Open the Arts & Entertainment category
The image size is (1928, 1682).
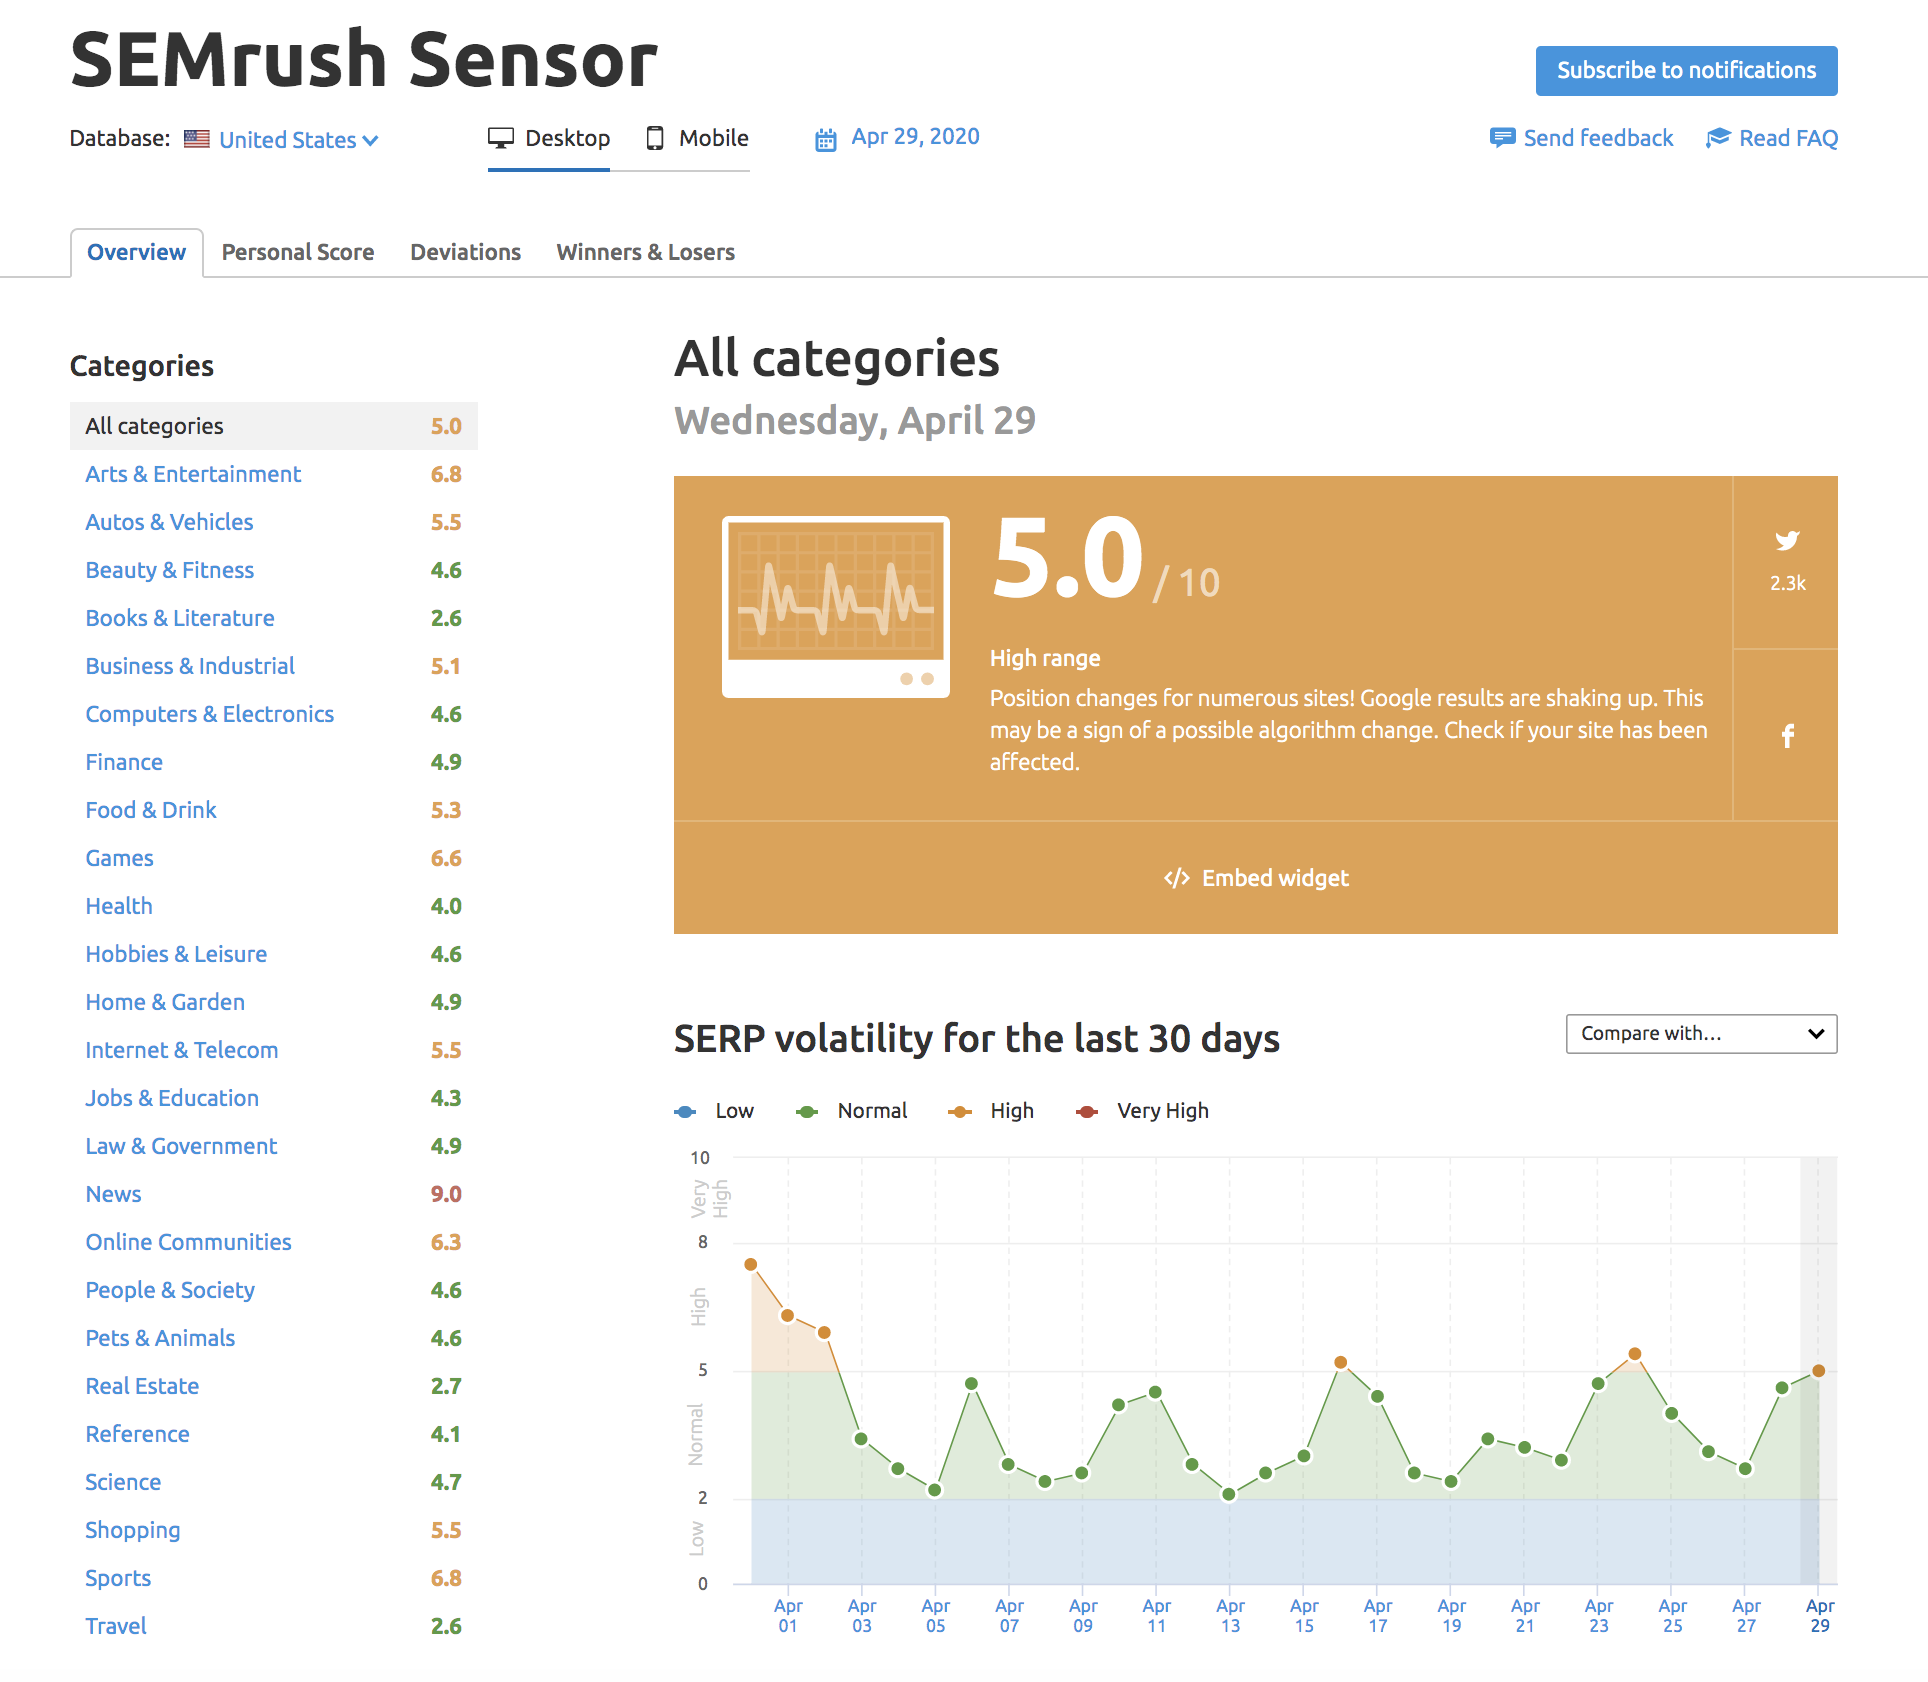tap(193, 474)
